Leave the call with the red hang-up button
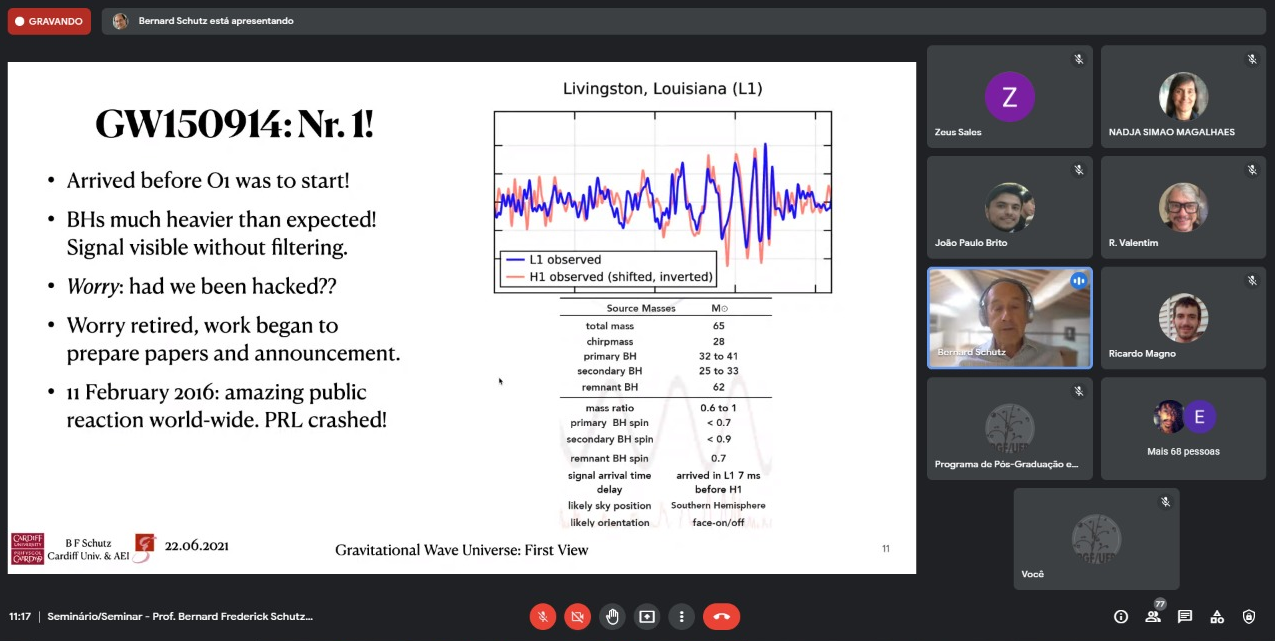Screen dimensions: 1275x641 coord(721,616)
